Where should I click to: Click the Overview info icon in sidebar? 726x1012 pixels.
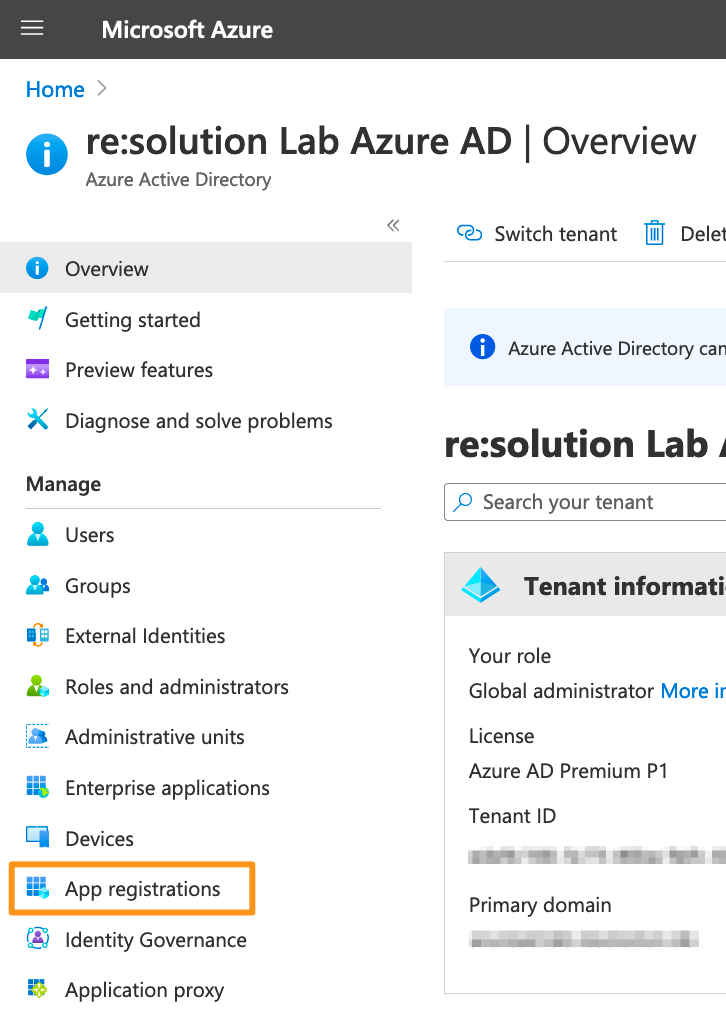[x=37, y=268]
